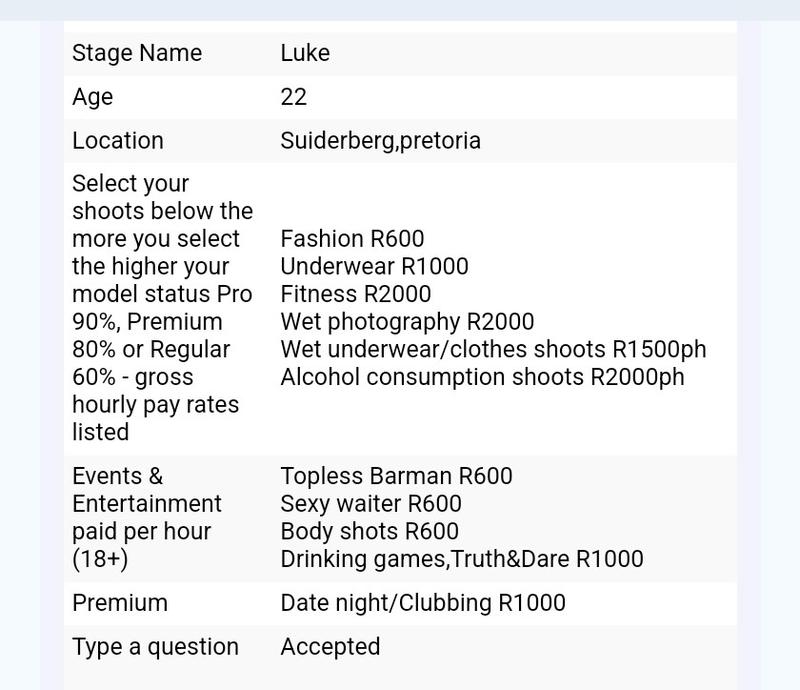This screenshot has width=800, height=690.
Task: Select the Underwear R1000 entry
Action: coord(374,266)
